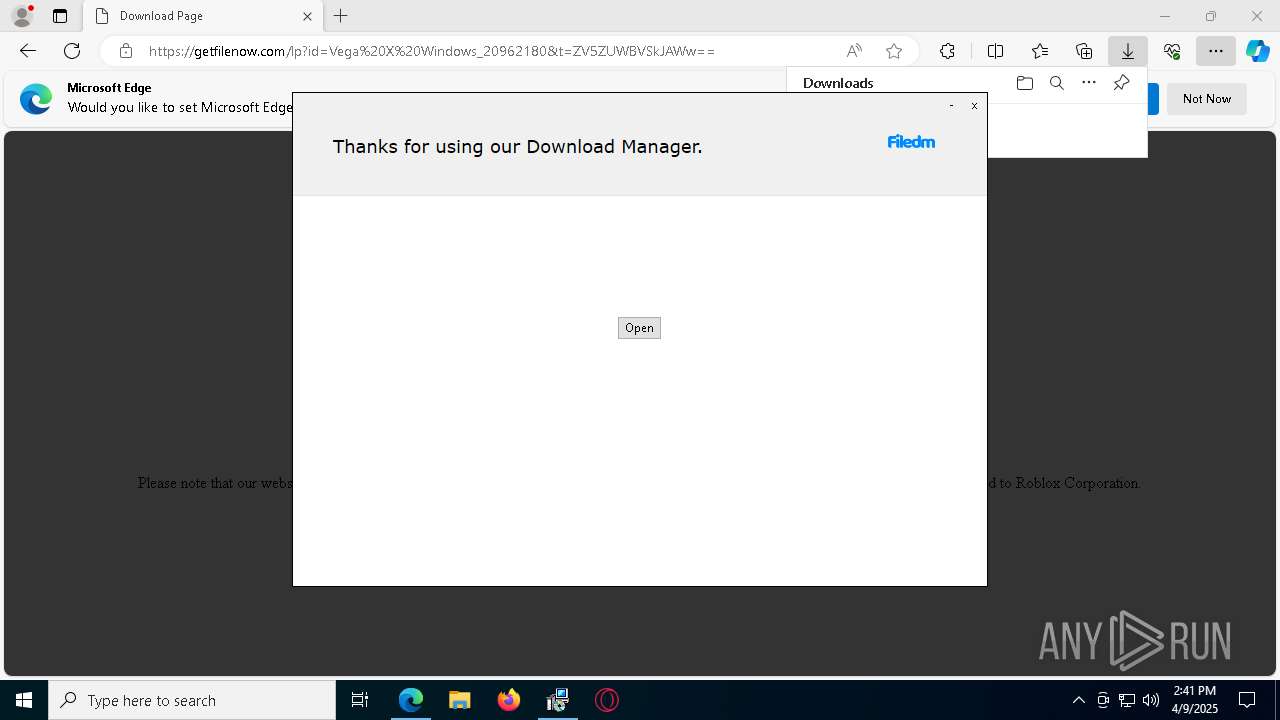
Task: Click the Filedm logo
Action: point(911,142)
